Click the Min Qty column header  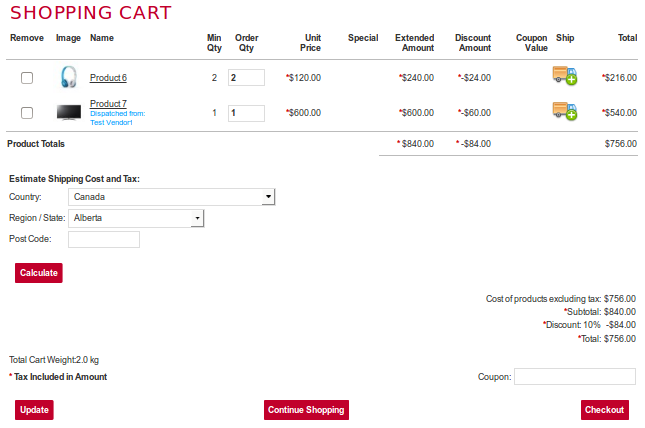click(x=214, y=43)
